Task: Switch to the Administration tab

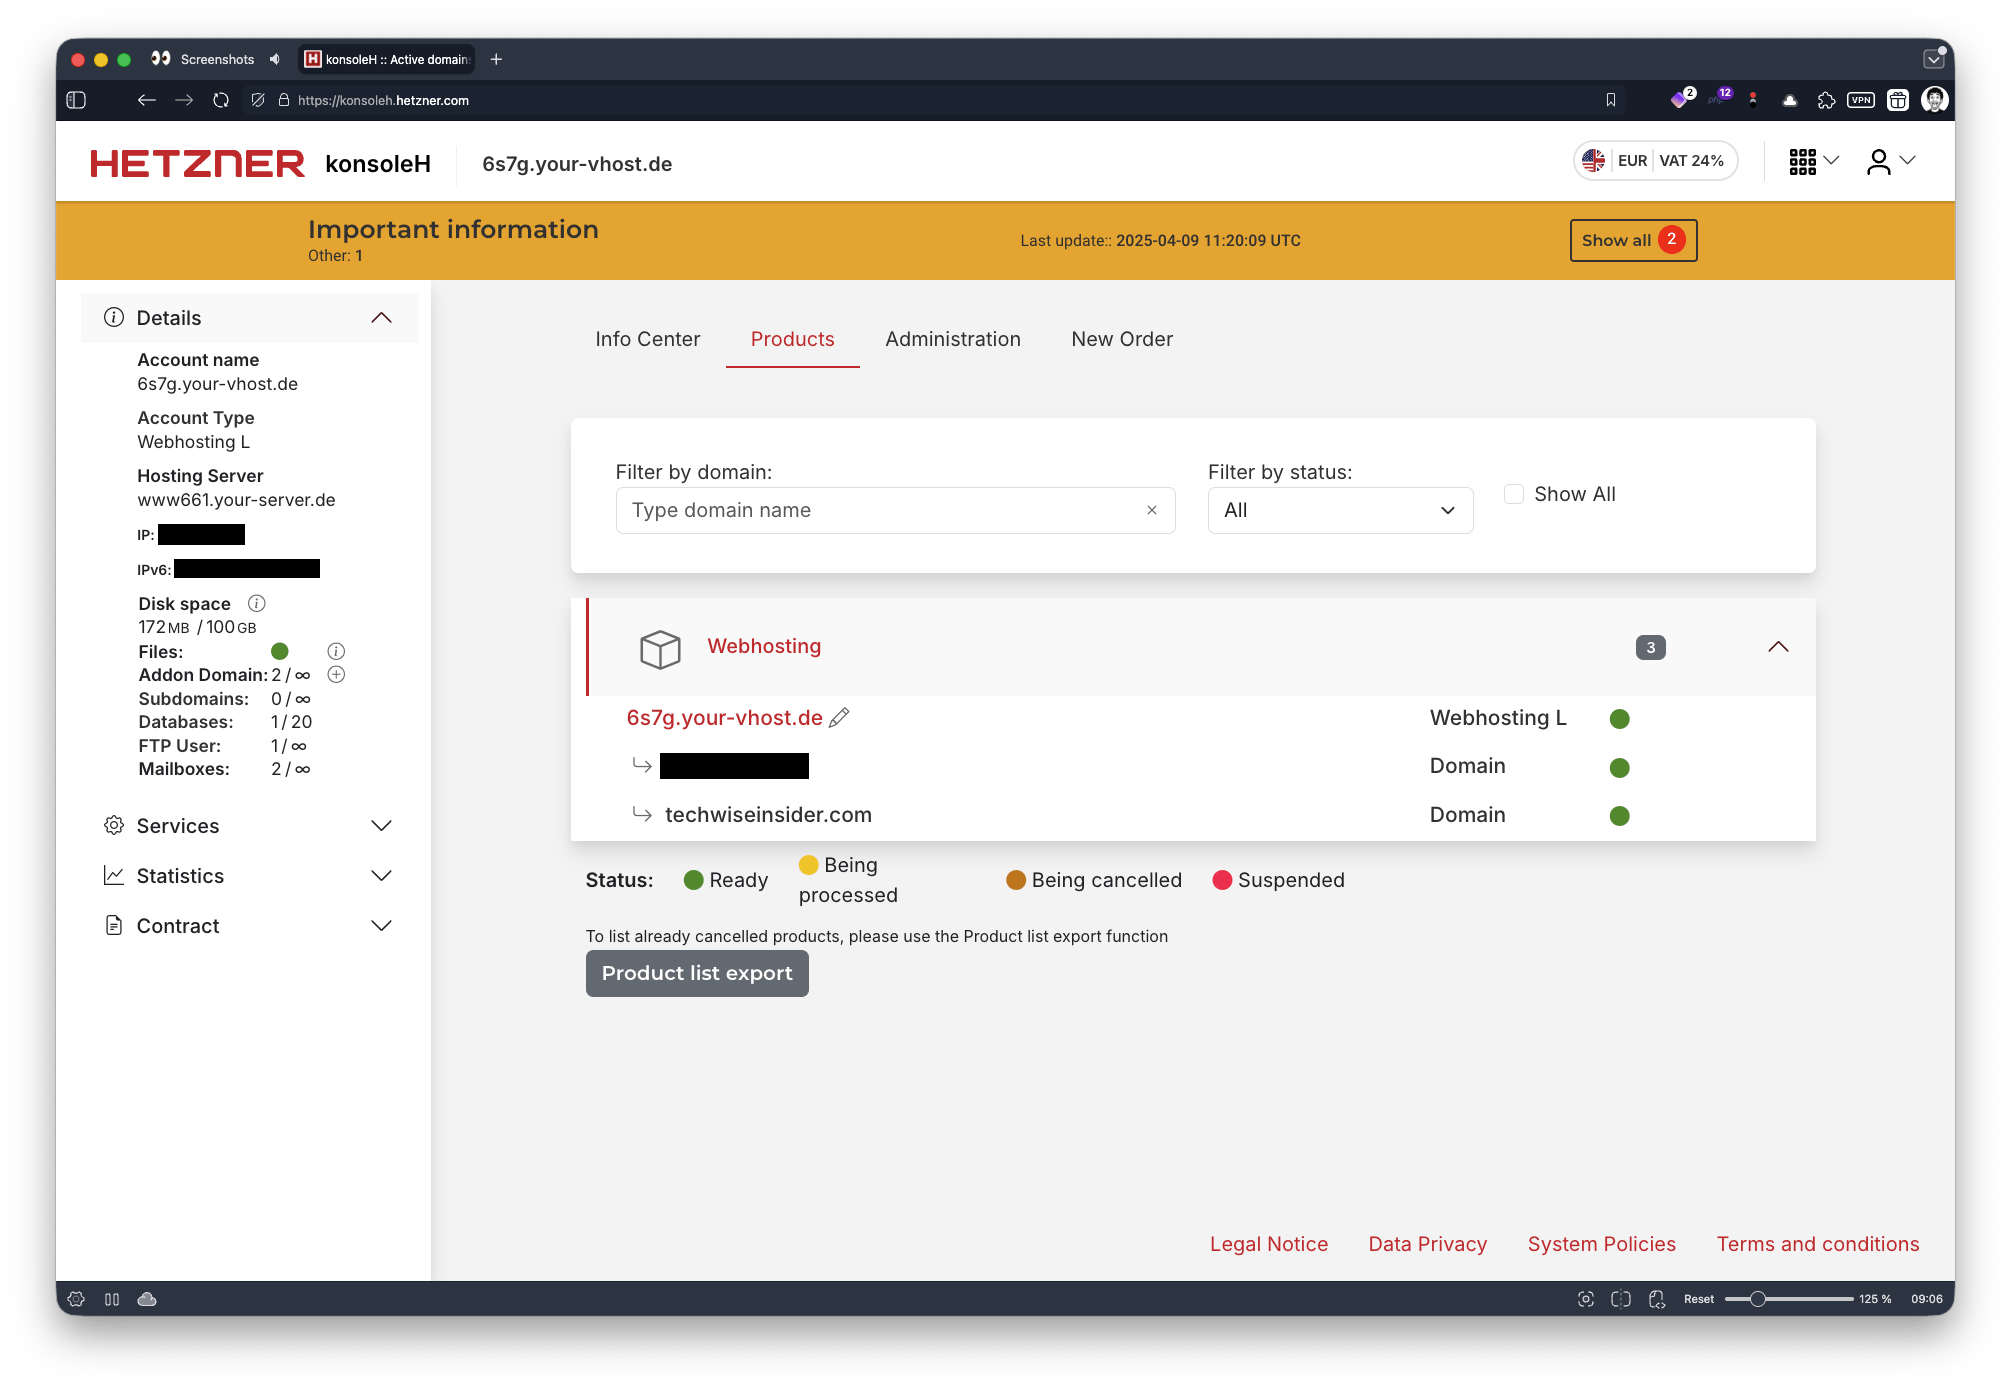Action: (x=952, y=339)
